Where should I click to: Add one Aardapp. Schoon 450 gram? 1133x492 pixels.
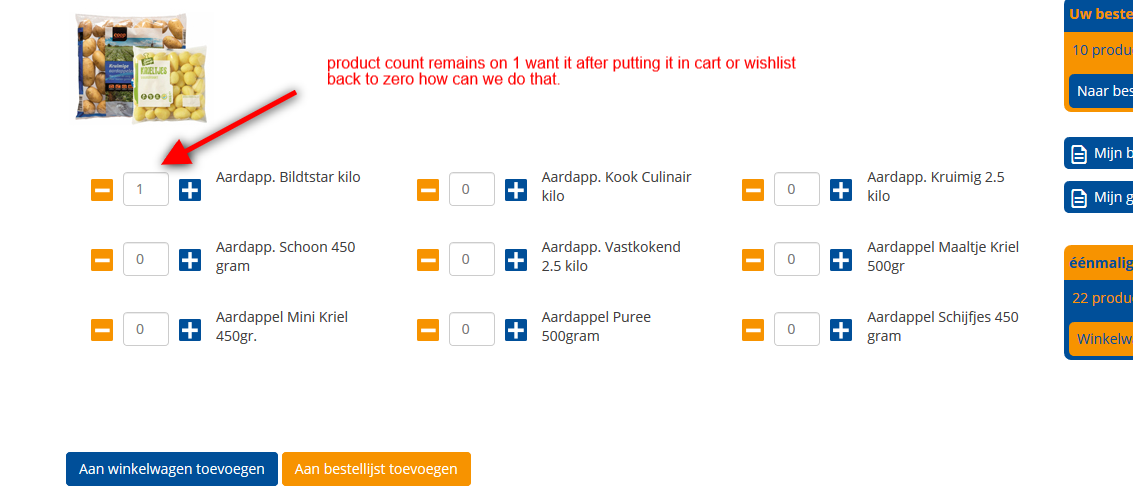190,259
